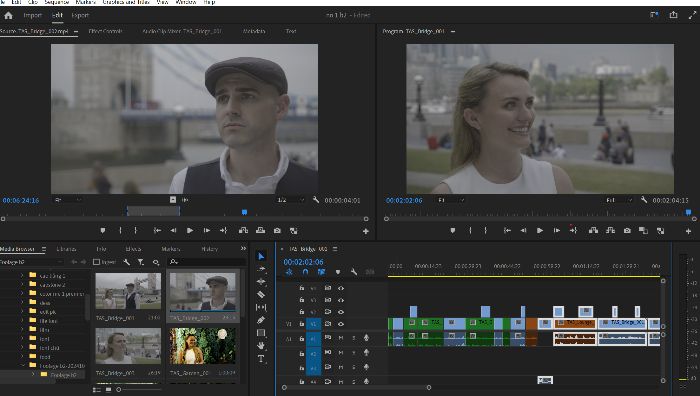The width and height of the screenshot is (700, 396).
Task: Open timeline display settings wrench
Action: 354,271
